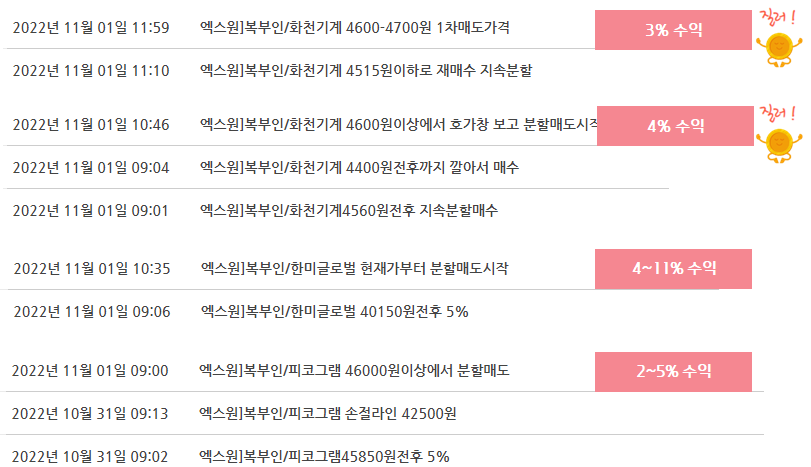Click the 4~11% 수익 pink badge
The image size is (811, 467).
pos(673,269)
